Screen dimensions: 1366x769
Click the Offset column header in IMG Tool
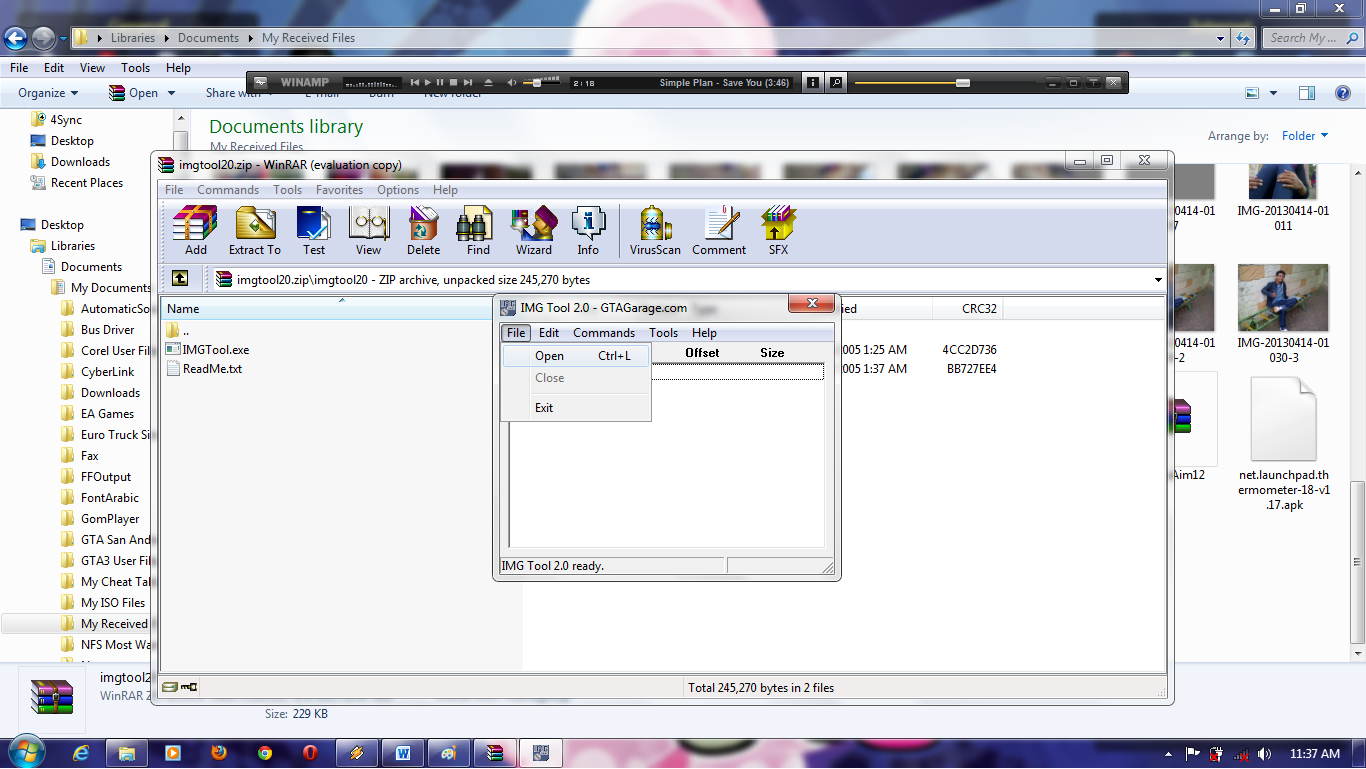click(702, 353)
